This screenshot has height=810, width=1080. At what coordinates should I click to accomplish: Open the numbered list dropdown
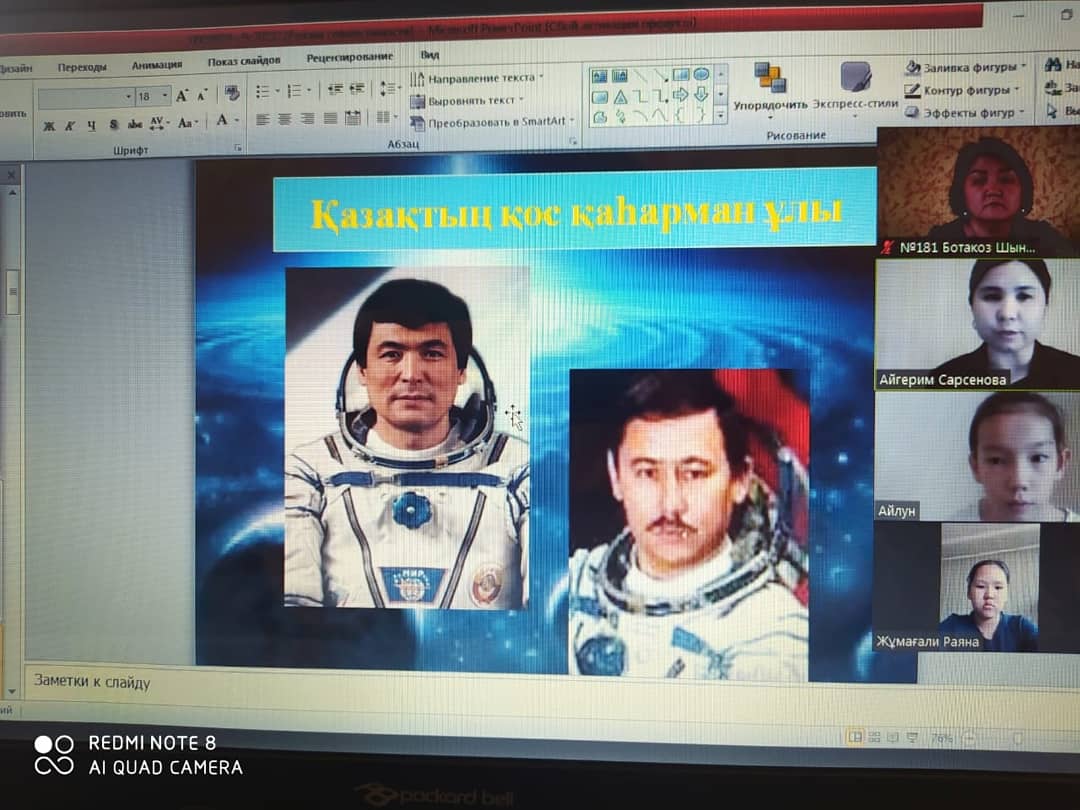tap(309, 90)
